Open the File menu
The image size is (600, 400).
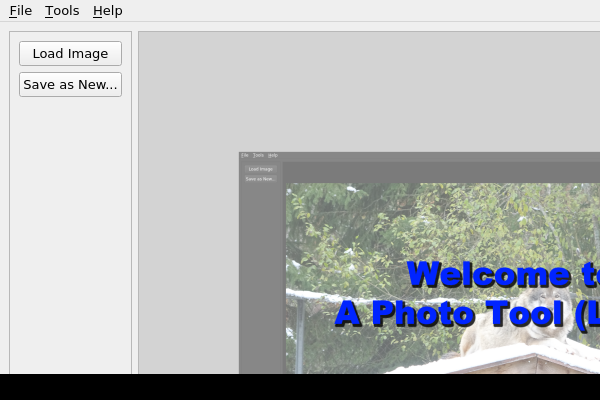[x=21, y=11]
